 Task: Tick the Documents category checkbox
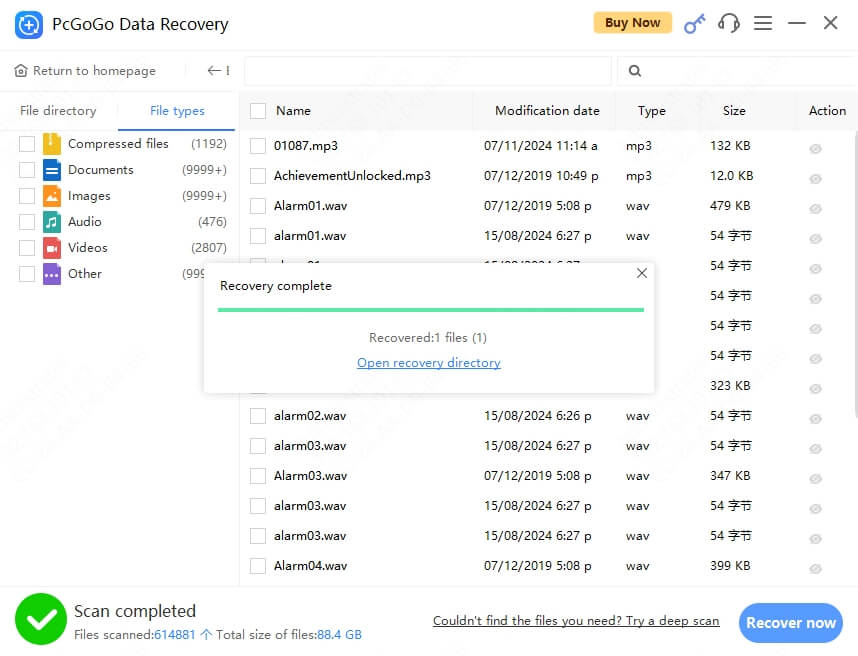(x=27, y=170)
